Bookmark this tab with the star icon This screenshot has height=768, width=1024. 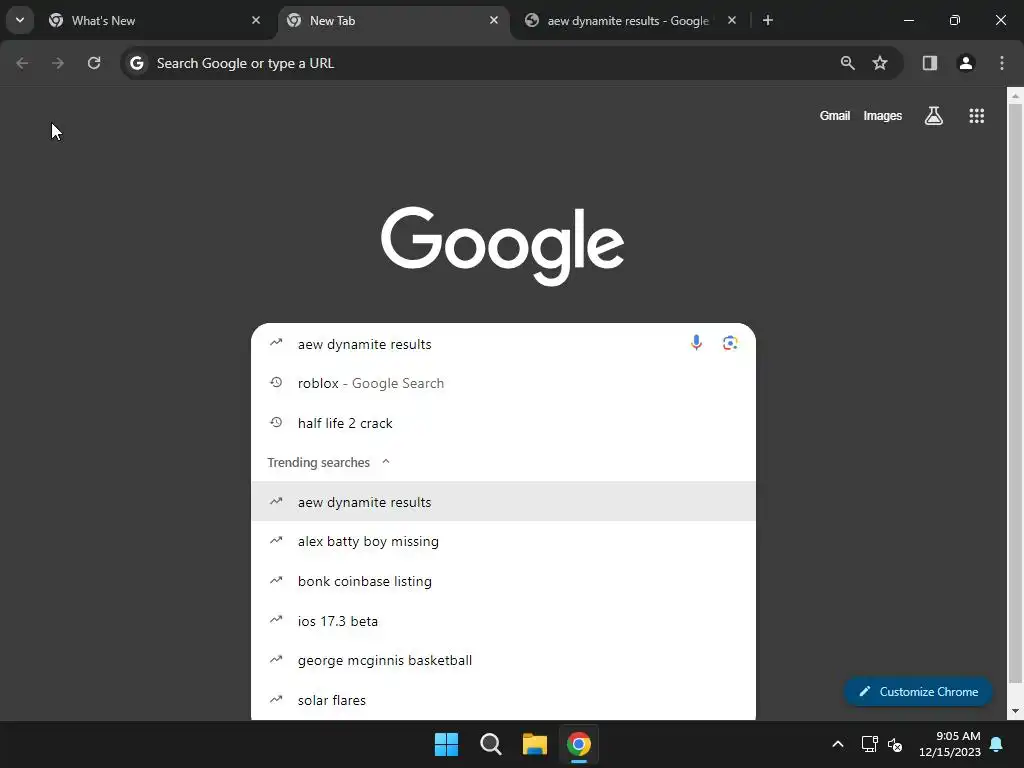click(880, 63)
